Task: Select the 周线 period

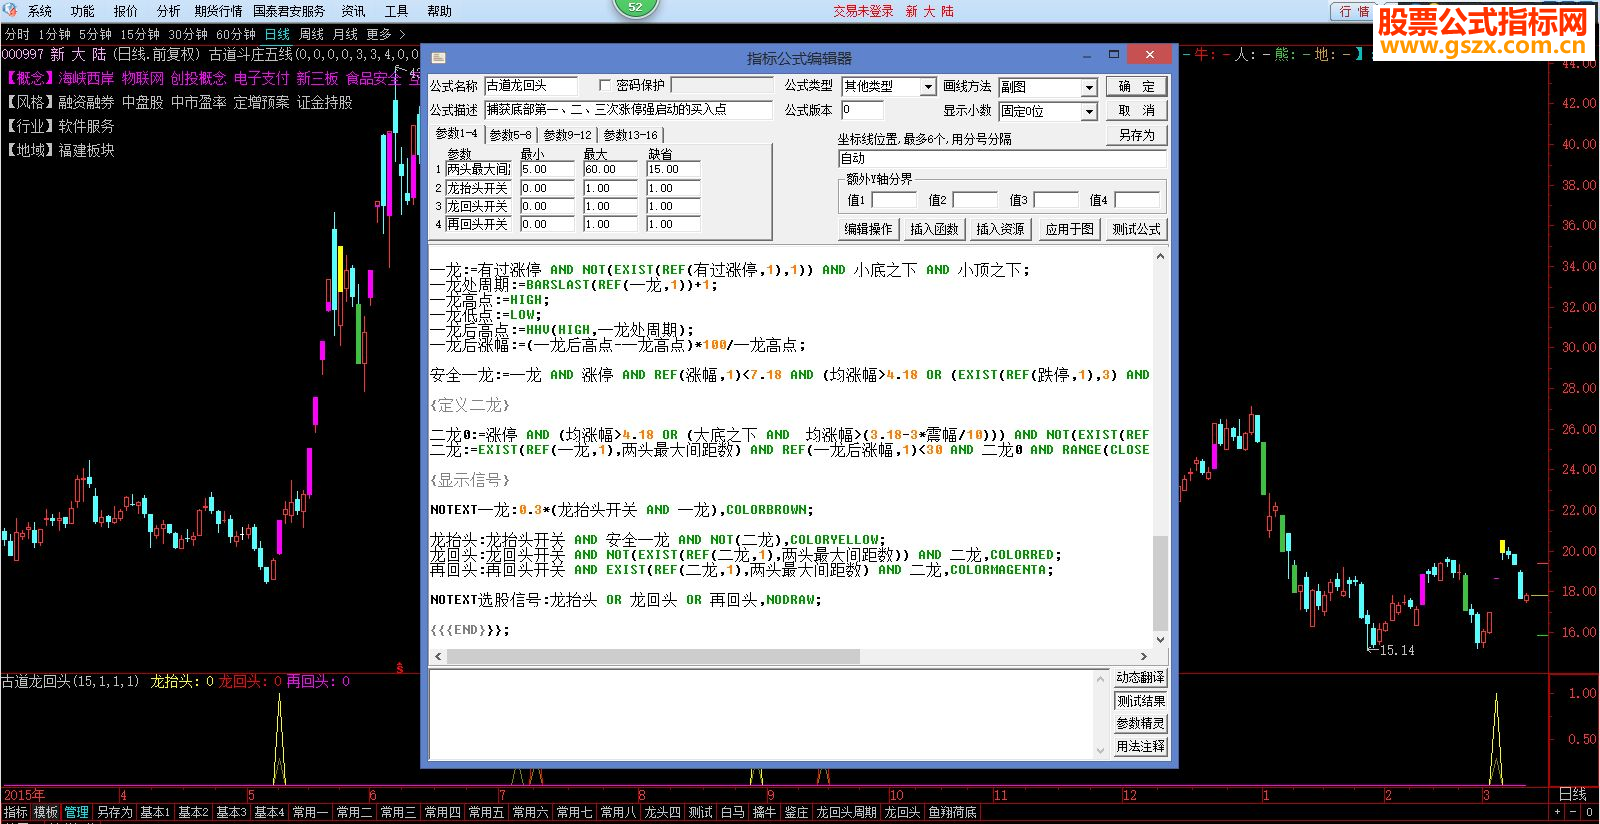Action: pyautogui.click(x=311, y=34)
